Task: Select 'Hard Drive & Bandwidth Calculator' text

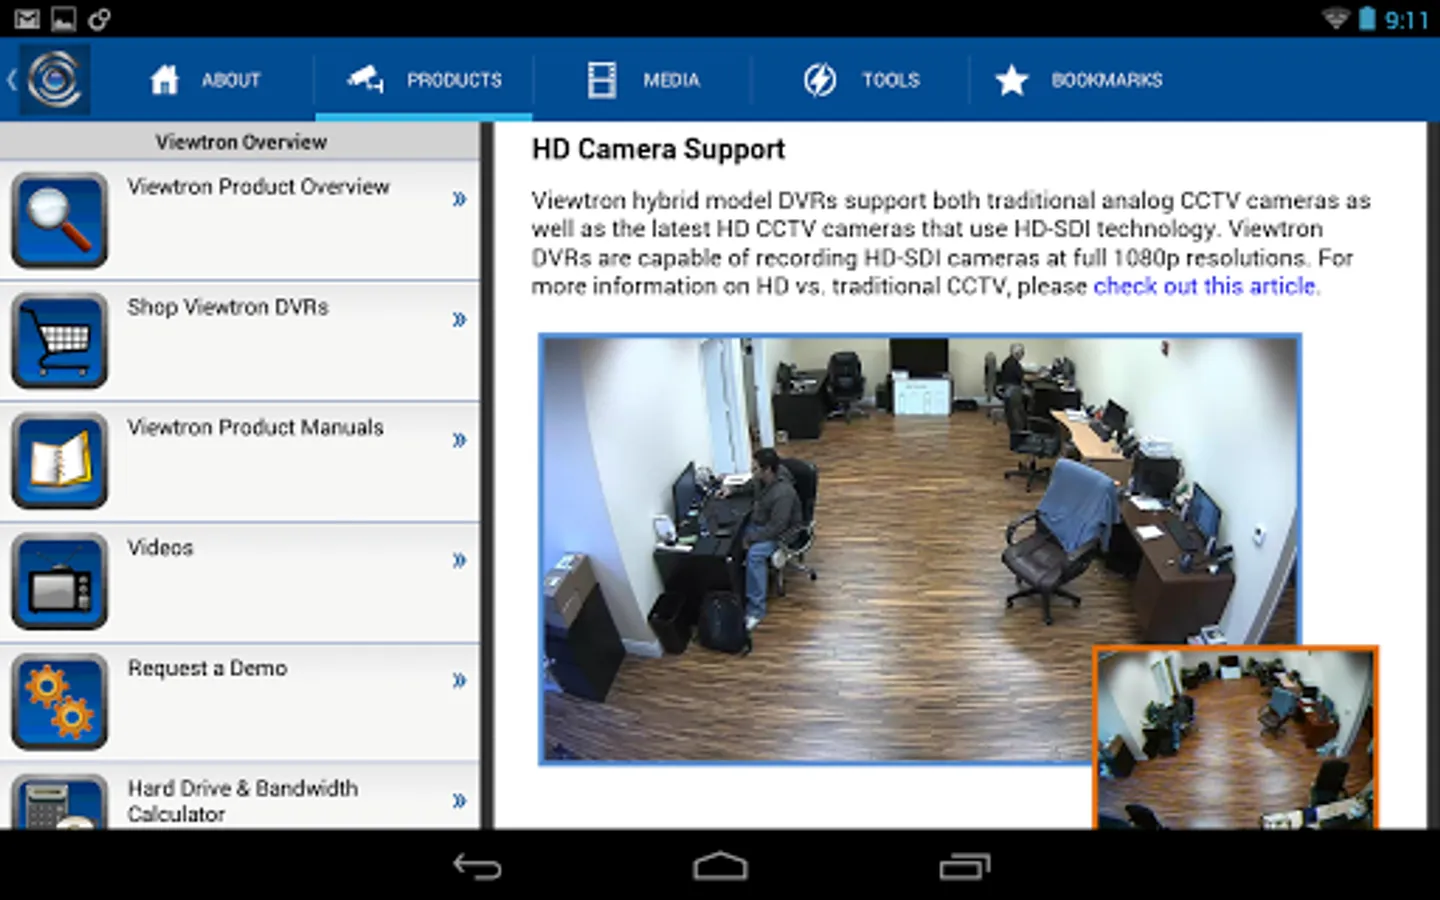Action: [x=242, y=801]
